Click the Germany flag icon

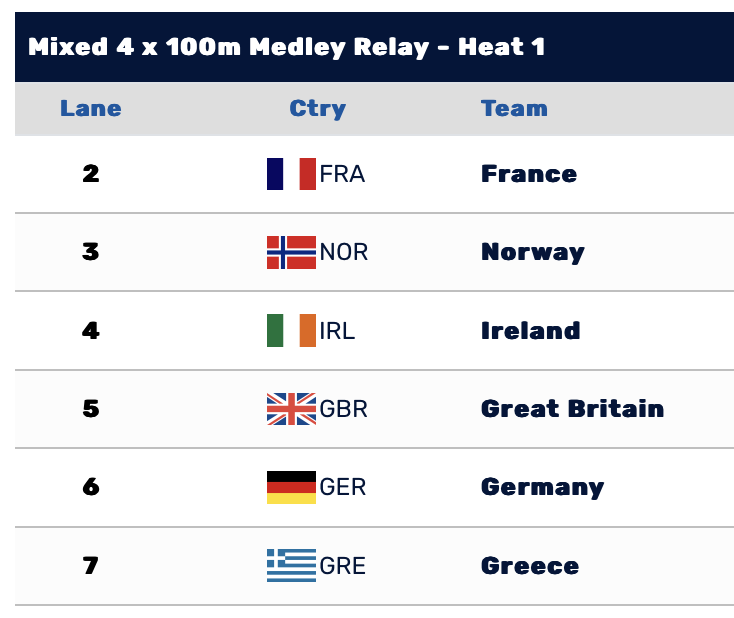tap(291, 487)
